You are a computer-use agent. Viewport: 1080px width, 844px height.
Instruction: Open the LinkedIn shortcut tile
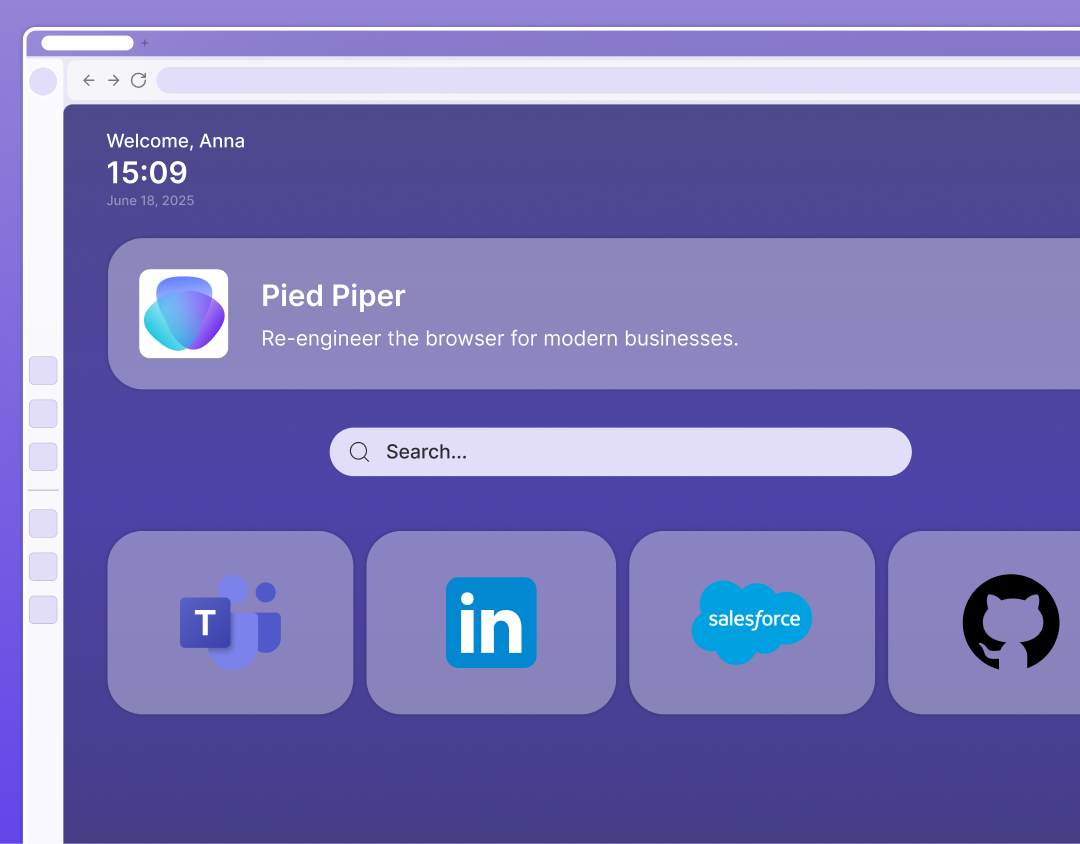tap(491, 623)
